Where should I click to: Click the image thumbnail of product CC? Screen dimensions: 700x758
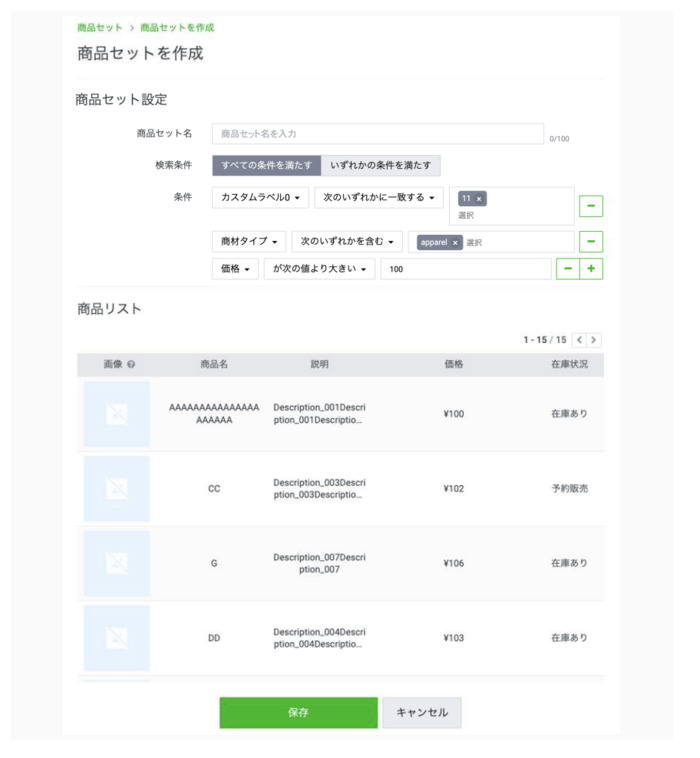coord(117,489)
